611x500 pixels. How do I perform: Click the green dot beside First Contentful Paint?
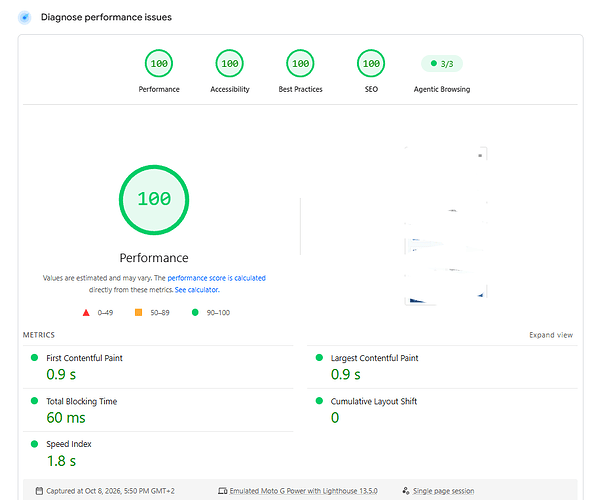click(x=34, y=358)
